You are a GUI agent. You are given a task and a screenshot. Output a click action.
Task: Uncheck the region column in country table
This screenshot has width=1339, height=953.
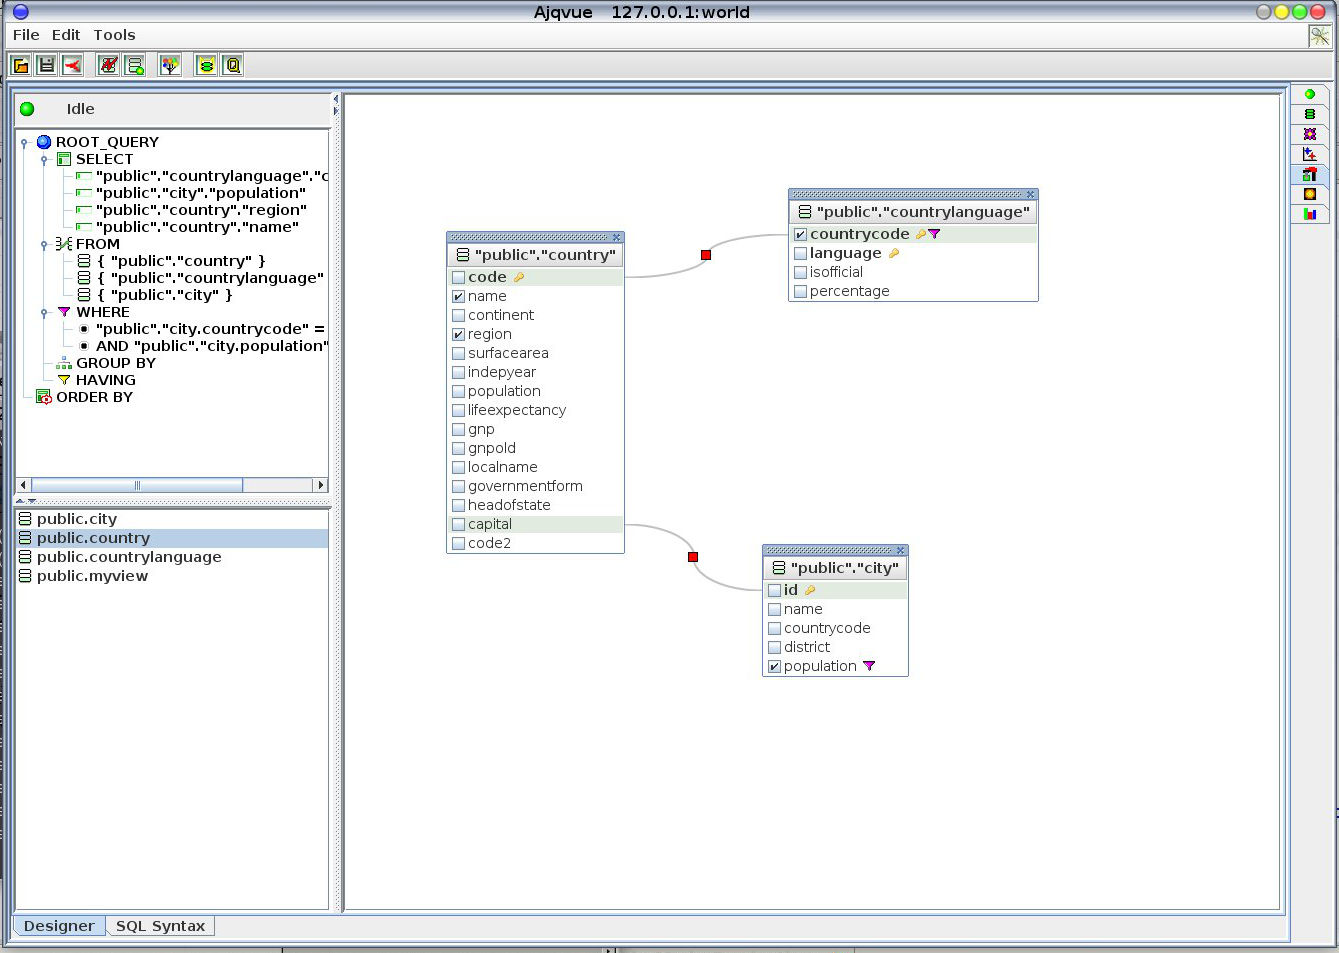[459, 335]
